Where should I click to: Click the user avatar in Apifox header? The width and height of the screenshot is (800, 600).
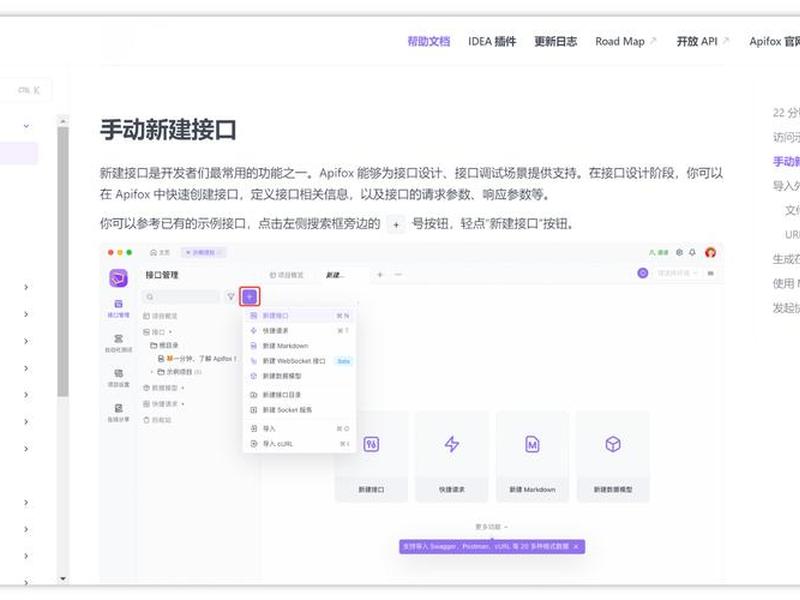(710, 253)
